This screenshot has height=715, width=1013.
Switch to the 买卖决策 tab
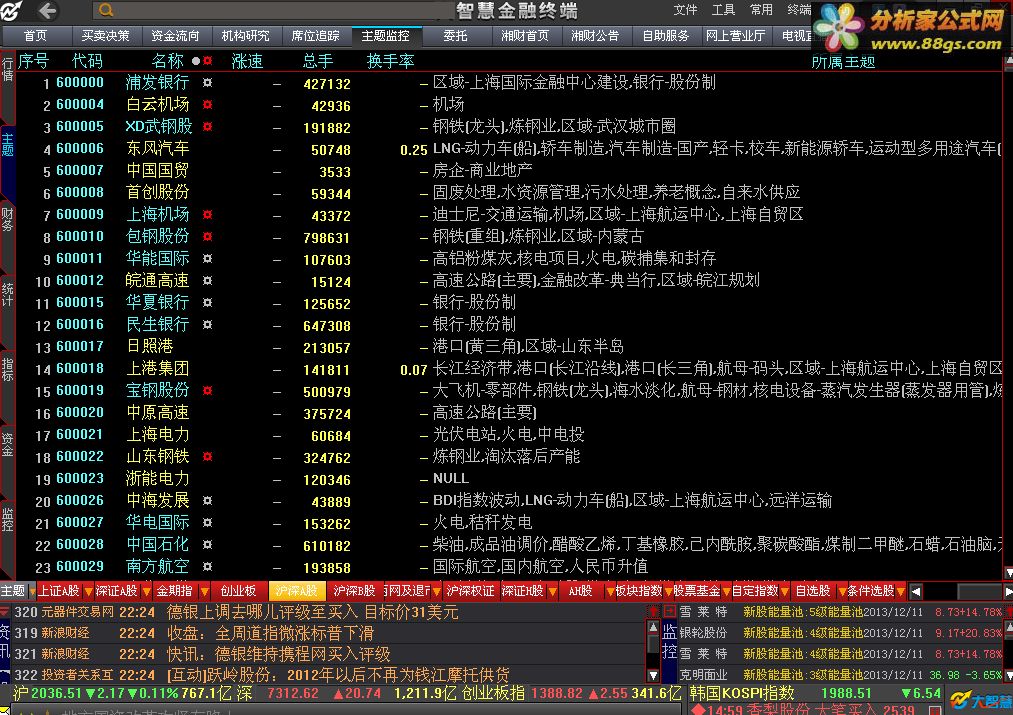(x=105, y=36)
